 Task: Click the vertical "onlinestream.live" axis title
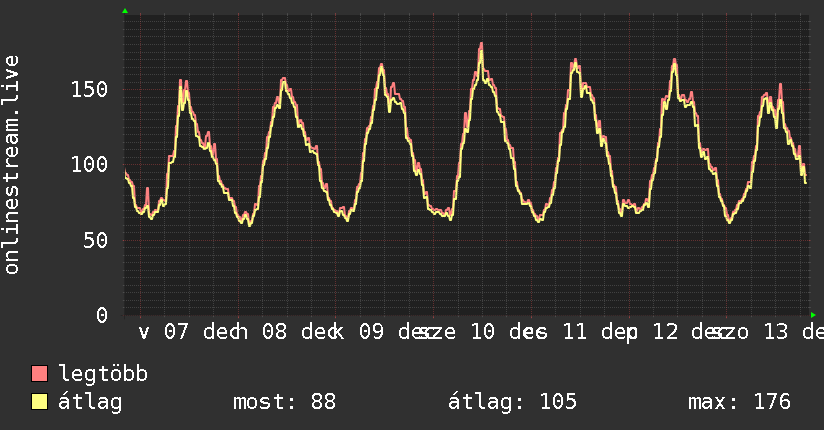coord(12,165)
